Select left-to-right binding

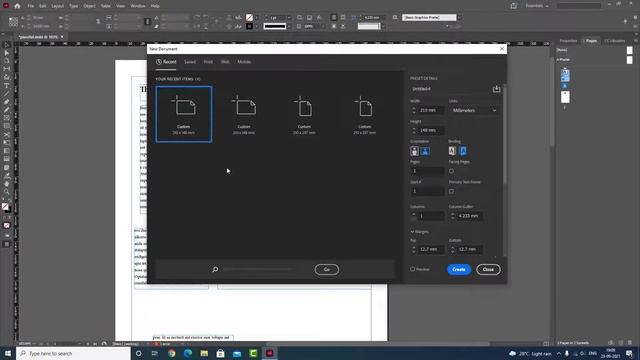click(x=452, y=151)
